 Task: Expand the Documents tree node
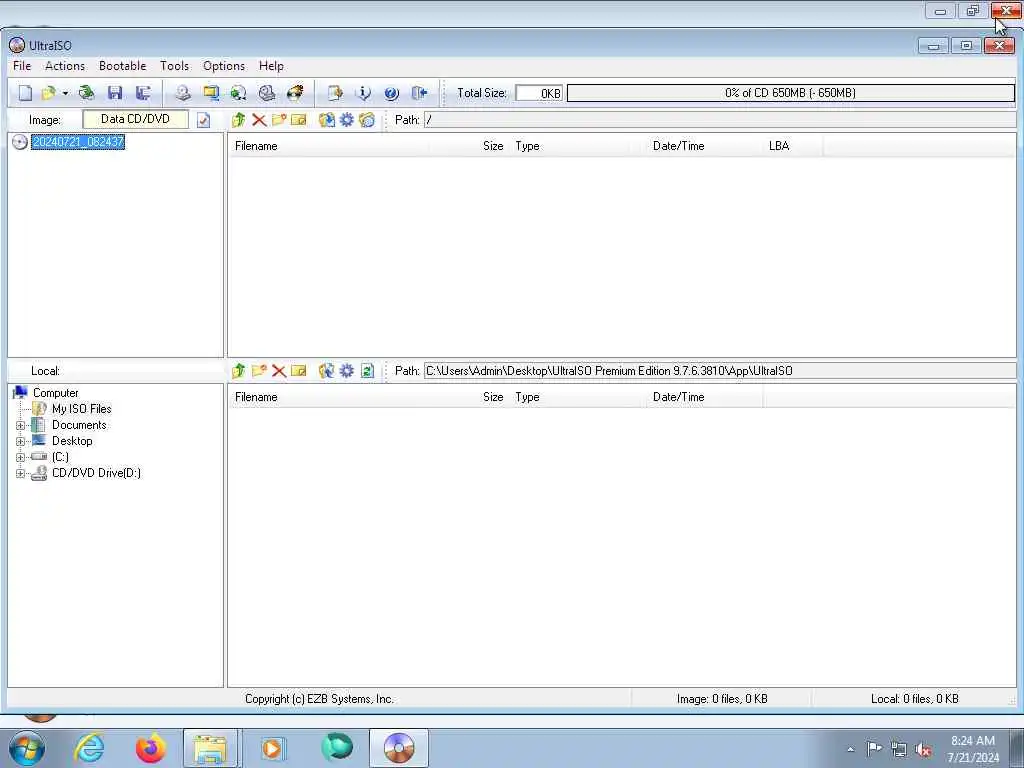pyautogui.click(x=20, y=425)
